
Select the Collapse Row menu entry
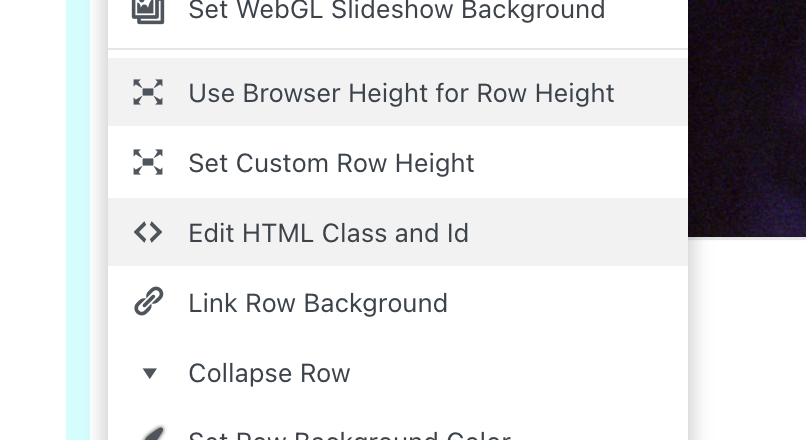coord(269,373)
